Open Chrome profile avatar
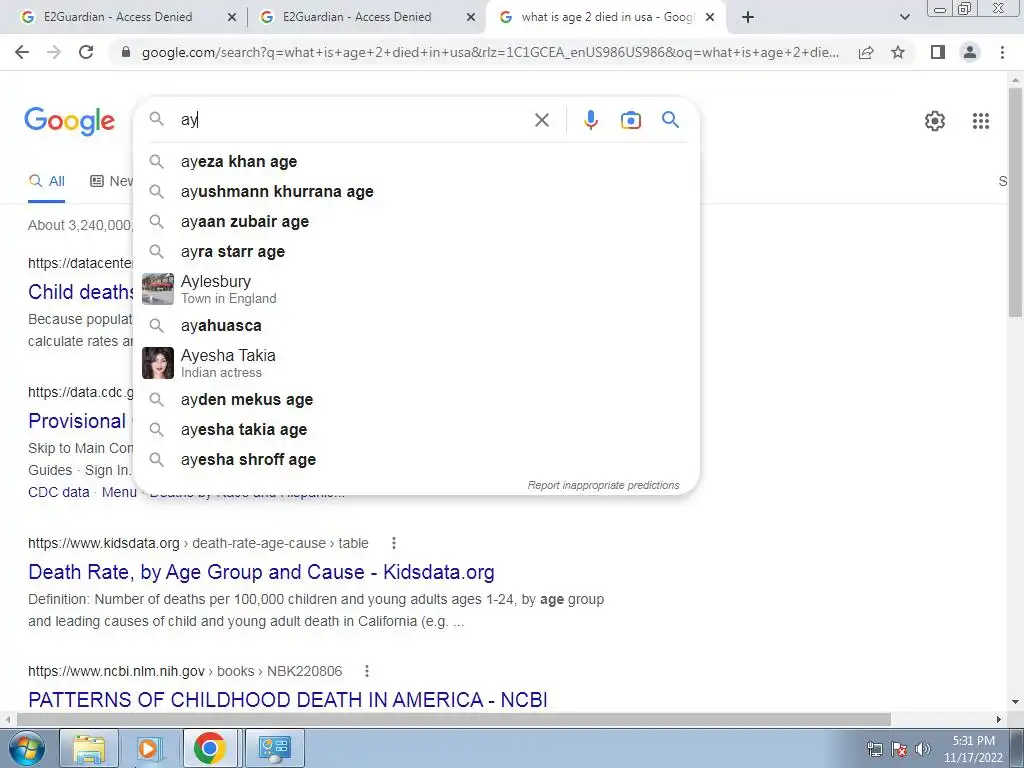Screen dimensions: 1024x768 (970, 52)
